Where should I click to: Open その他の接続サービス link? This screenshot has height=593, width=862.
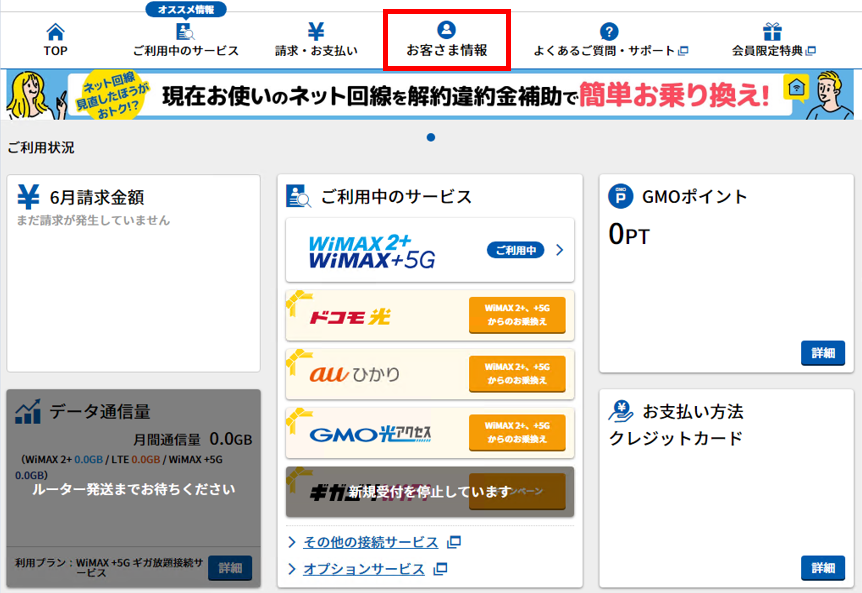pyautogui.click(x=371, y=542)
